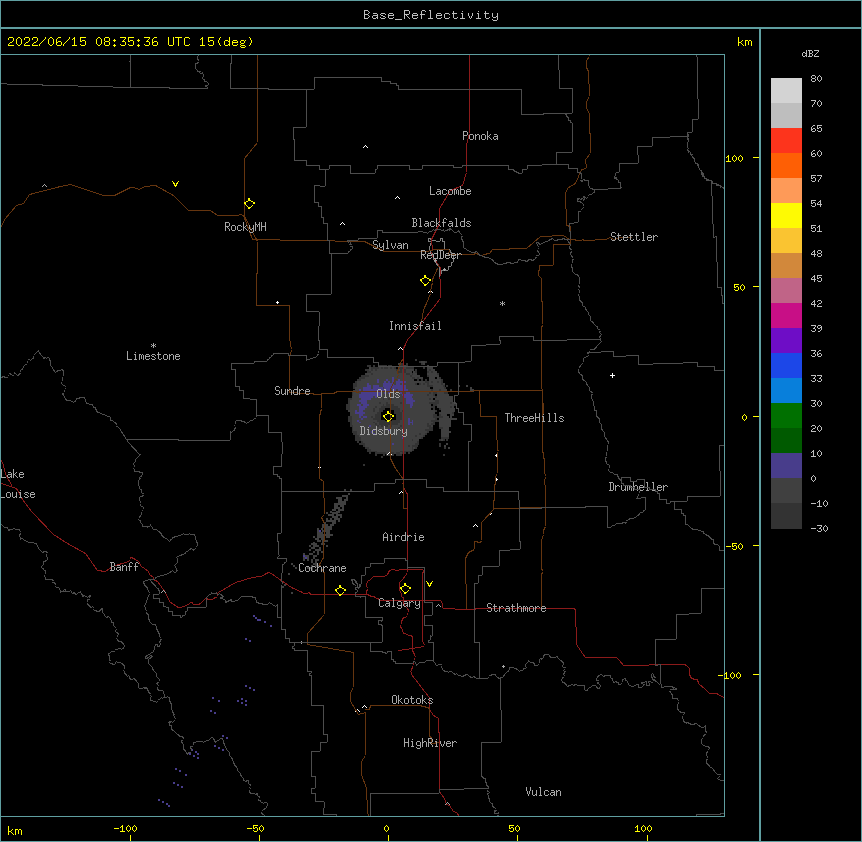
Task: Click the yellow diamond marker above Calgary label
Action: click(405, 589)
